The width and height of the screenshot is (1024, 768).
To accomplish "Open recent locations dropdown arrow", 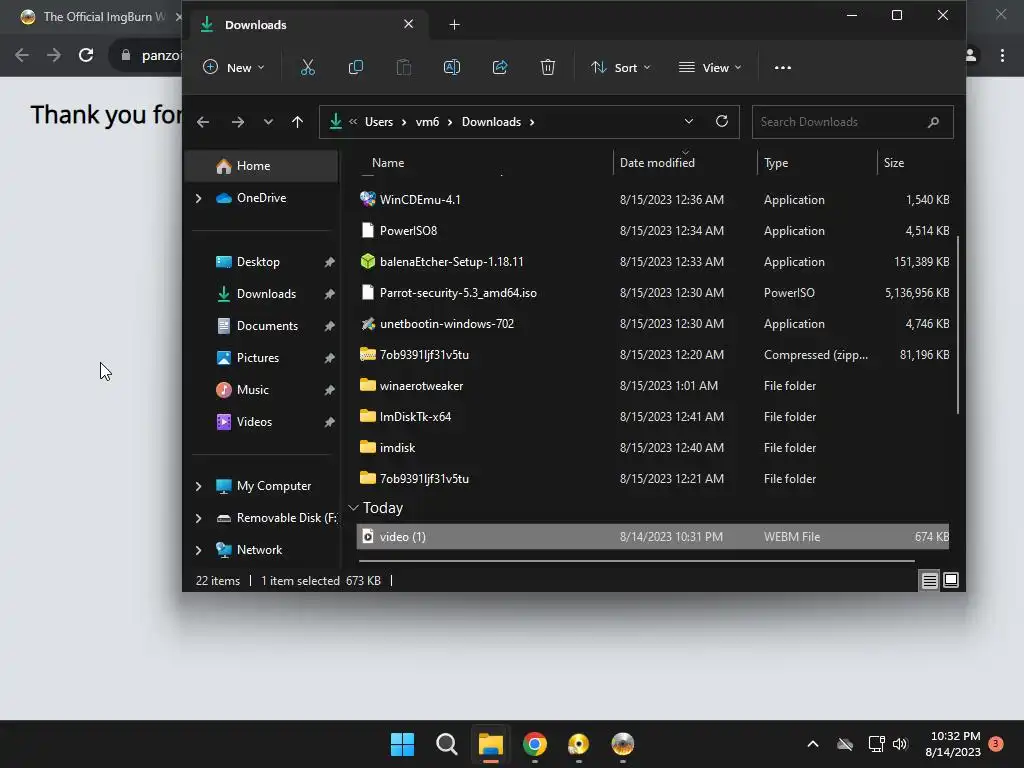I will 268,122.
